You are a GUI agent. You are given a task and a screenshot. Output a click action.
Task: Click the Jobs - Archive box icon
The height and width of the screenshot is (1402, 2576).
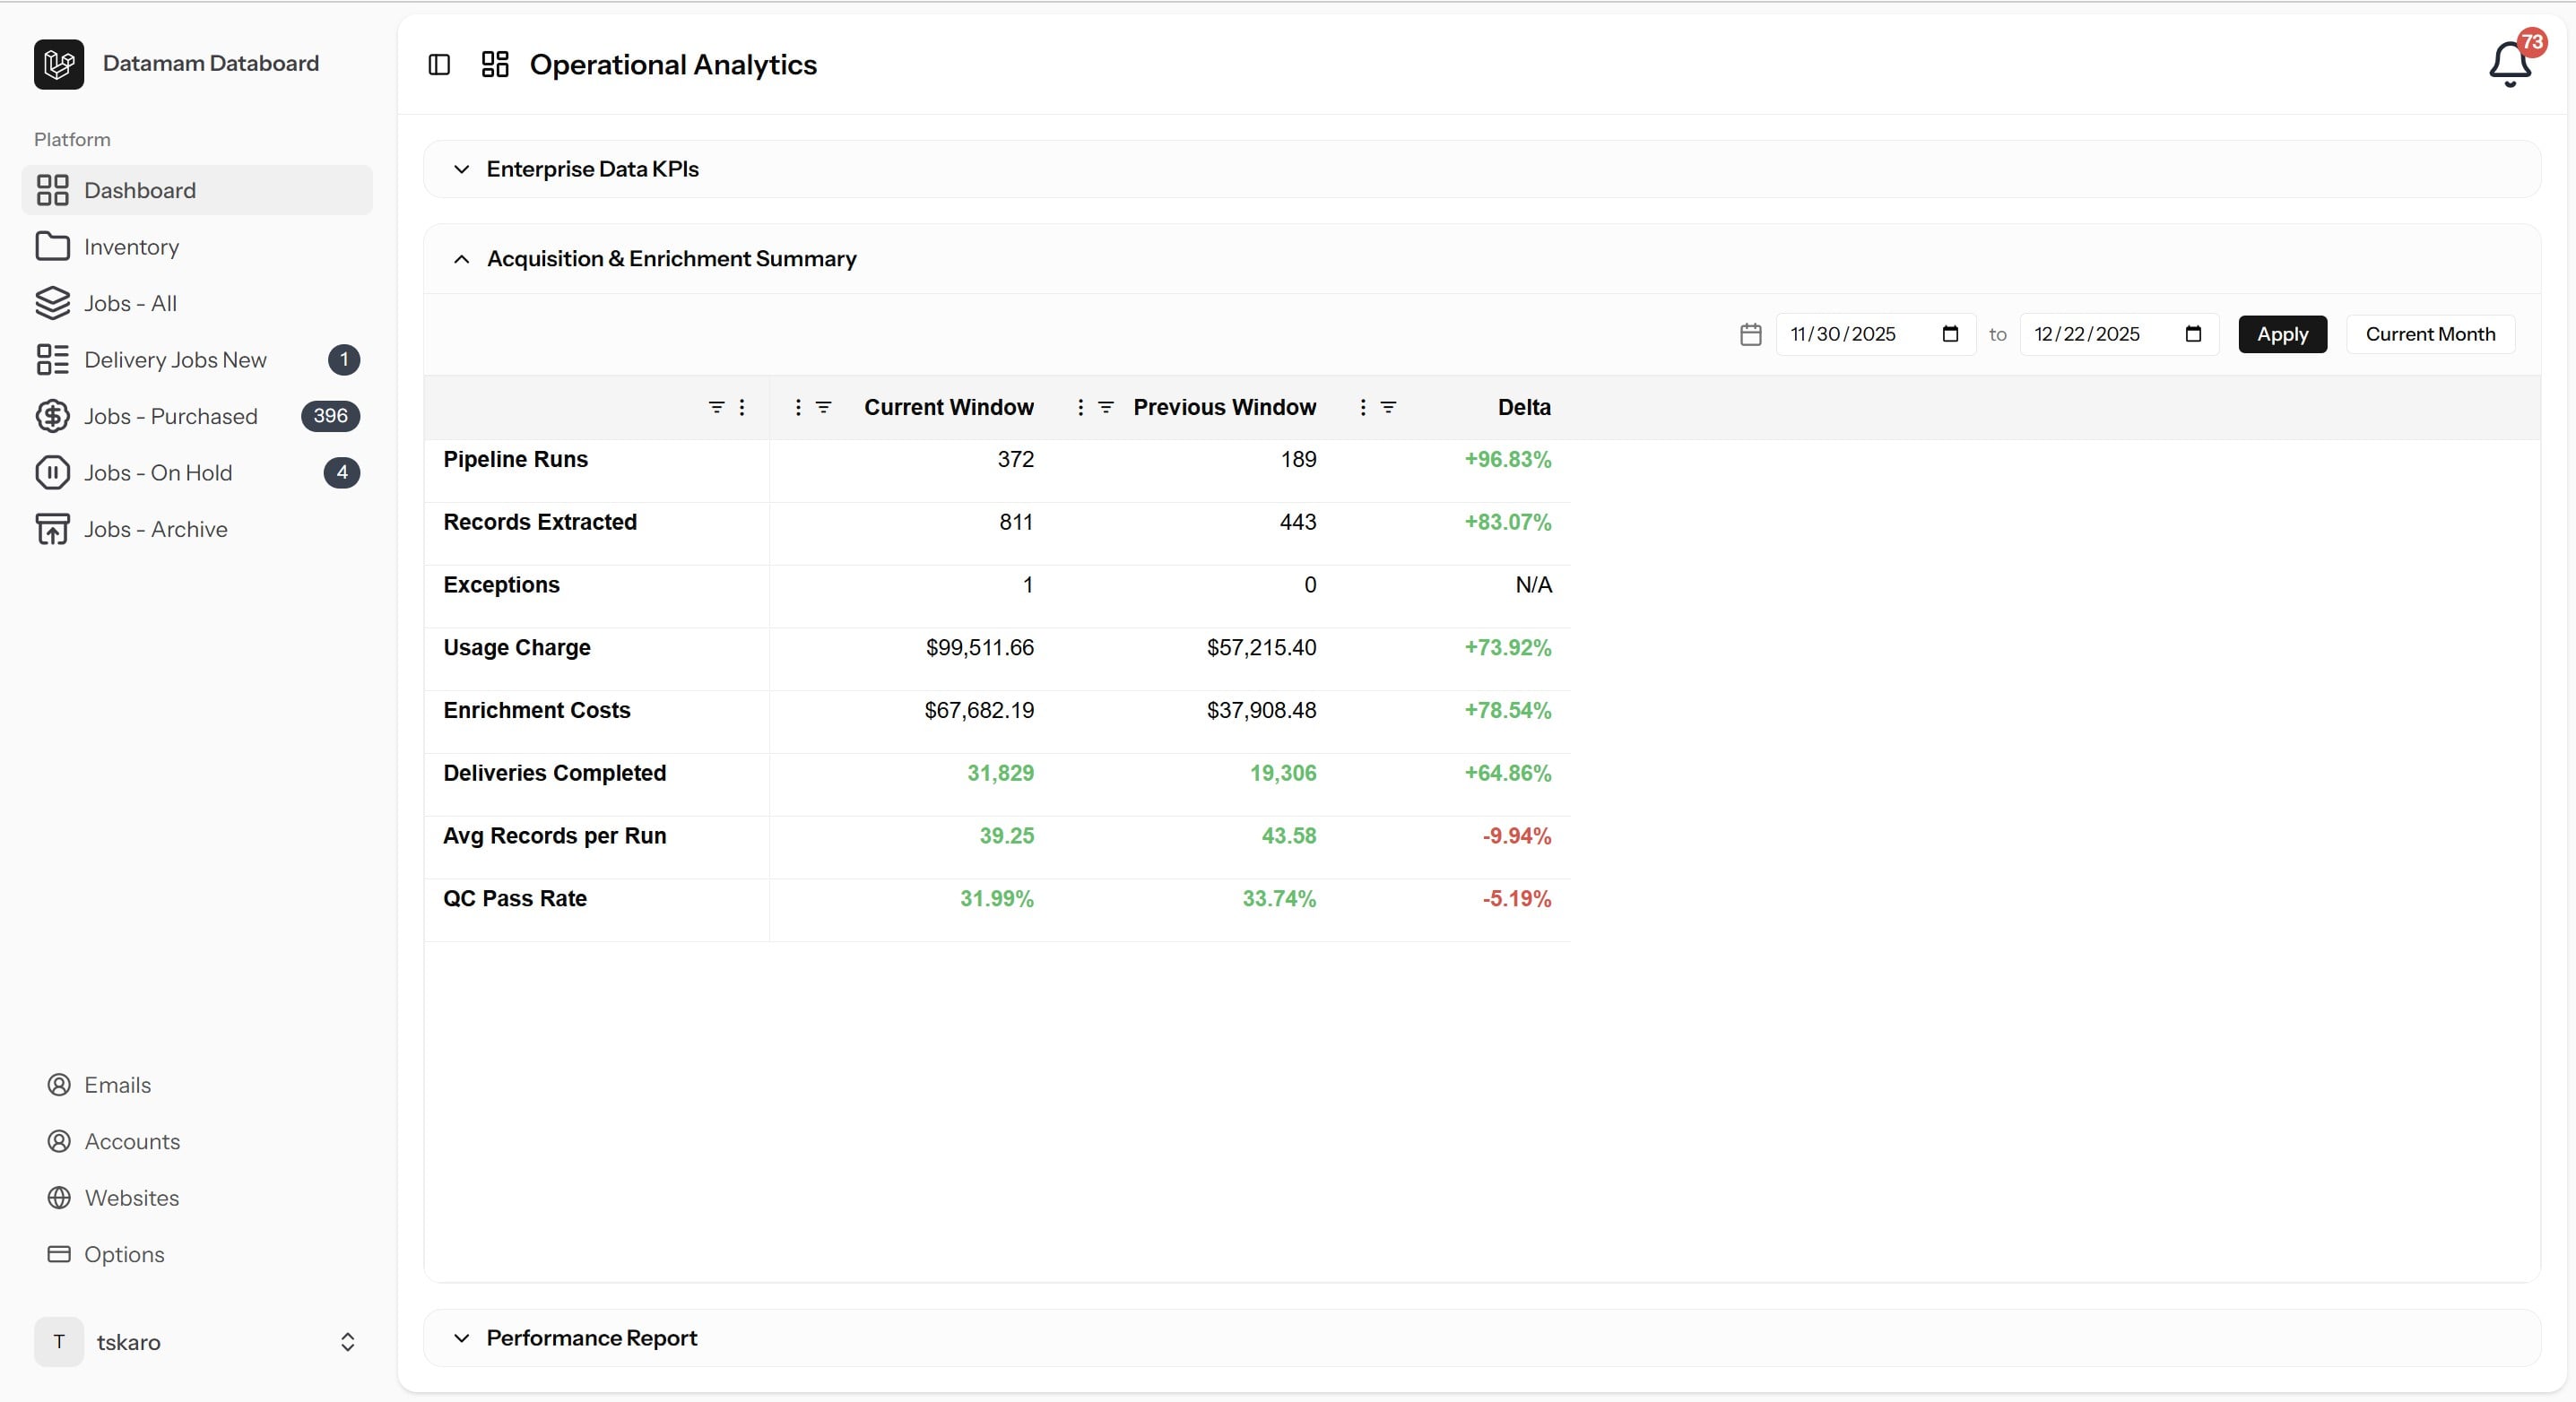(52, 529)
